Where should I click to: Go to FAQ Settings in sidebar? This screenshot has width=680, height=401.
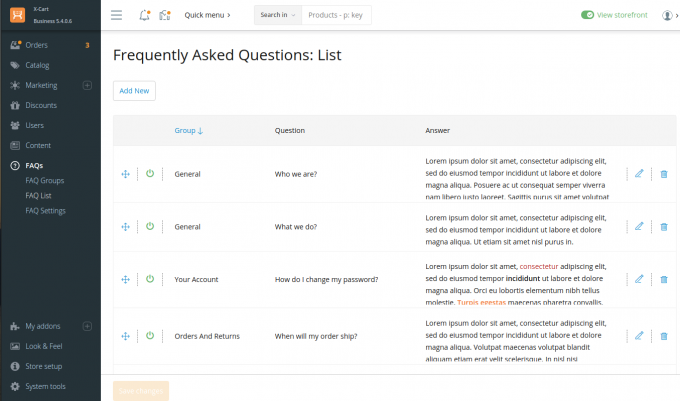click(x=46, y=211)
